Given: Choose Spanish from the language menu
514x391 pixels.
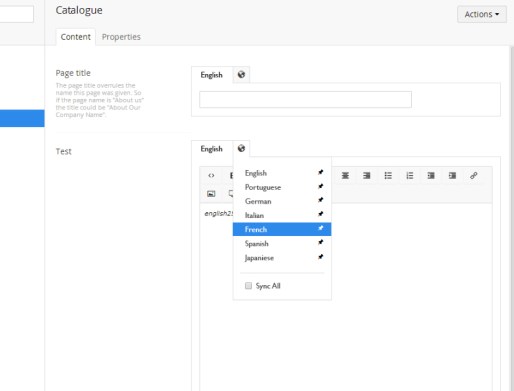Looking at the screenshot, I should [x=256, y=244].
